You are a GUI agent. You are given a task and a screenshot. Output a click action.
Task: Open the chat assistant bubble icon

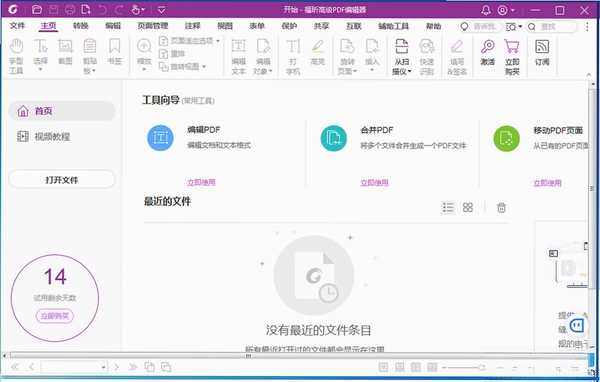pyautogui.click(x=577, y=325)
